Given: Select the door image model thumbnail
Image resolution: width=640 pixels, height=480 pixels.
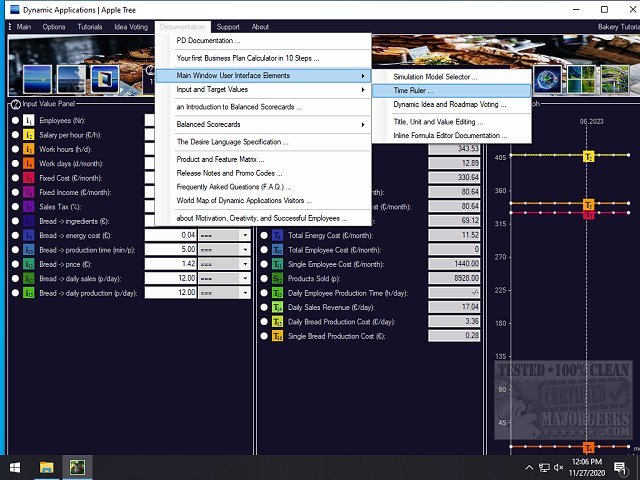Looking at the screenshot, I should point(105,79).
